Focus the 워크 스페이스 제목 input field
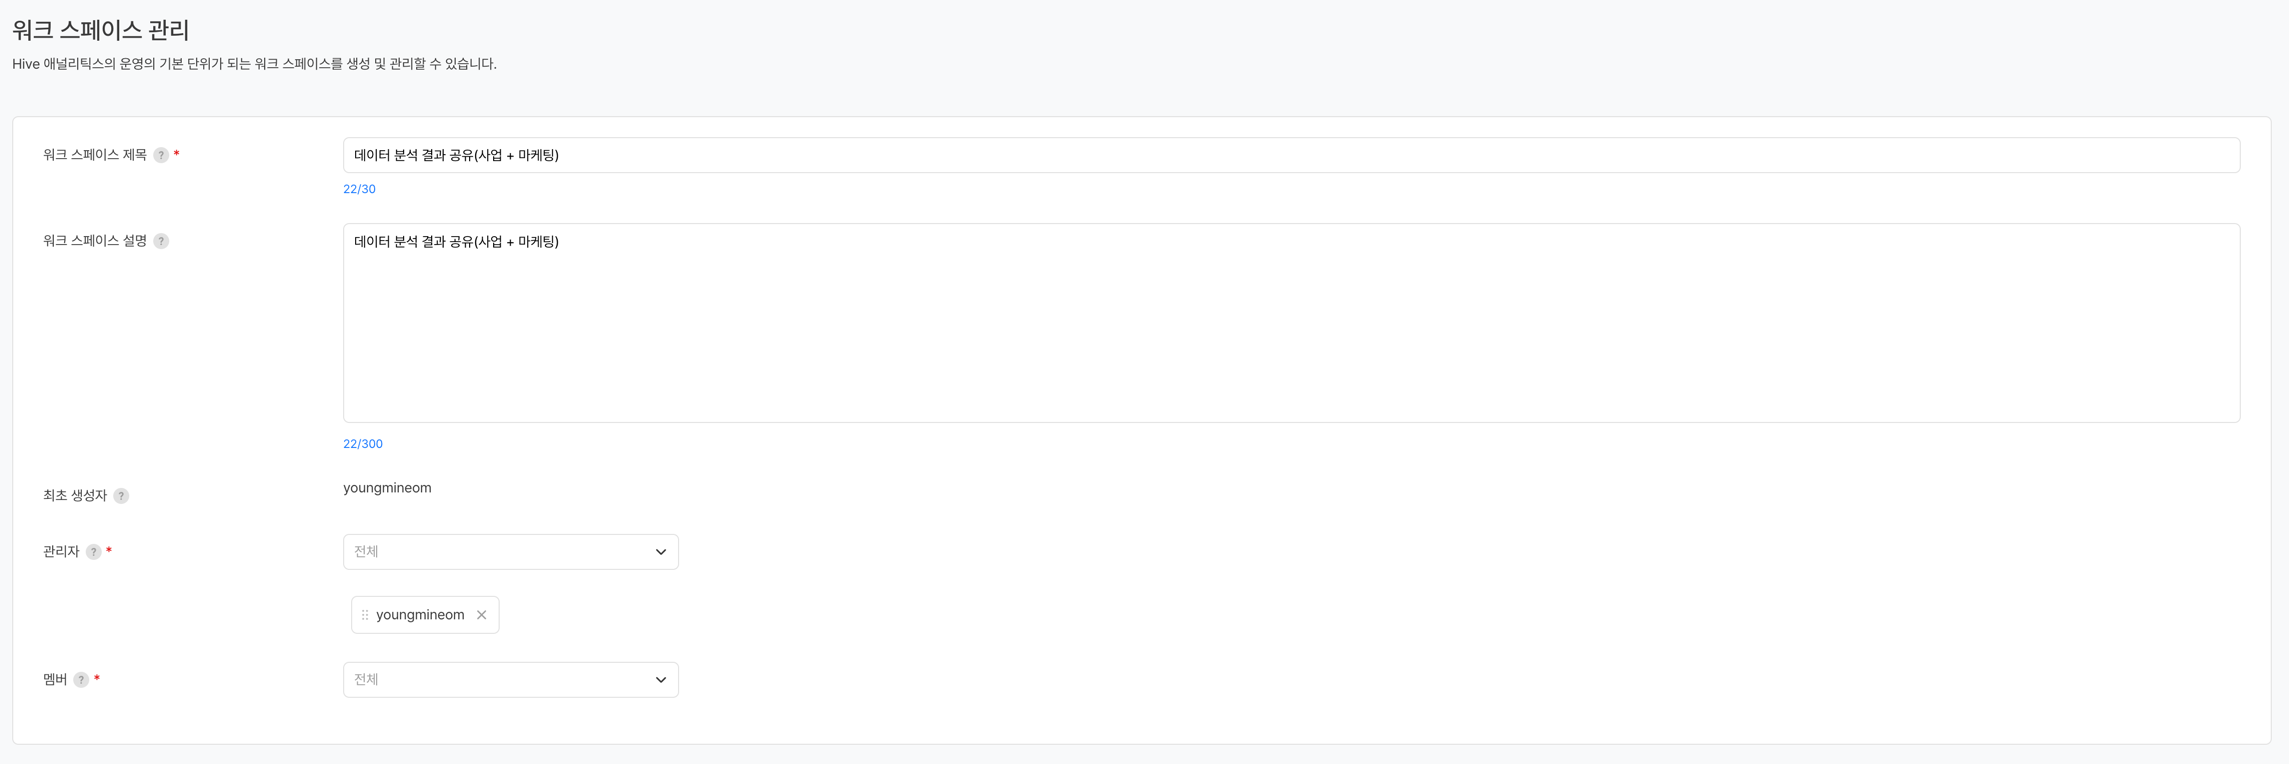Viewport: 2289px width, 764px height. 1290,156
